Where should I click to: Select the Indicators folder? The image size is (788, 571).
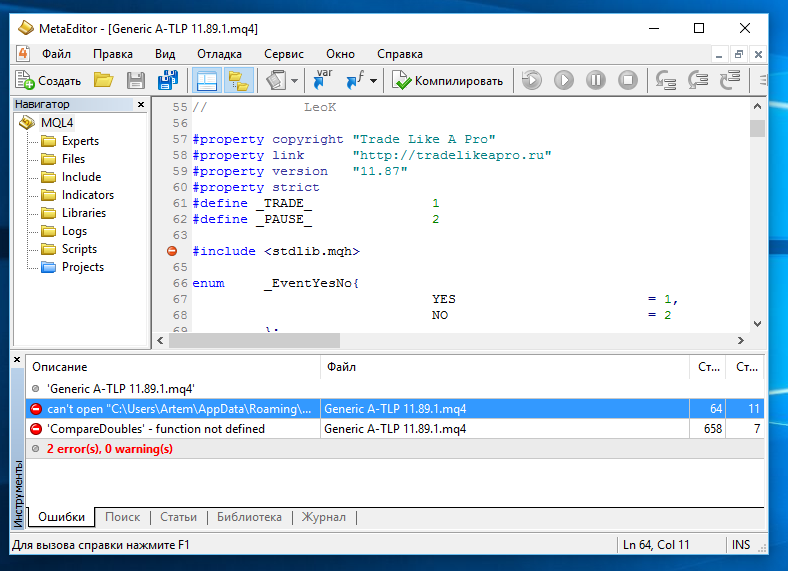point(87,195)
